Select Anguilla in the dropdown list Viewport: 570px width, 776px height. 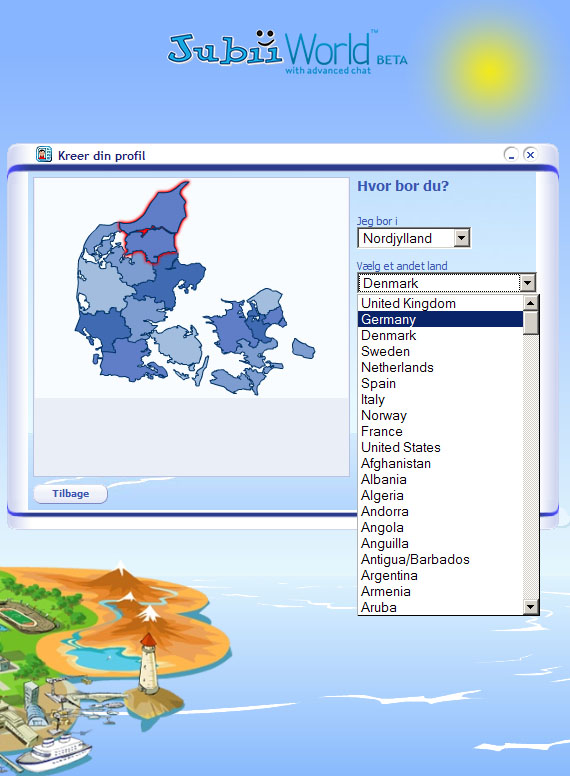pos(440,543)
